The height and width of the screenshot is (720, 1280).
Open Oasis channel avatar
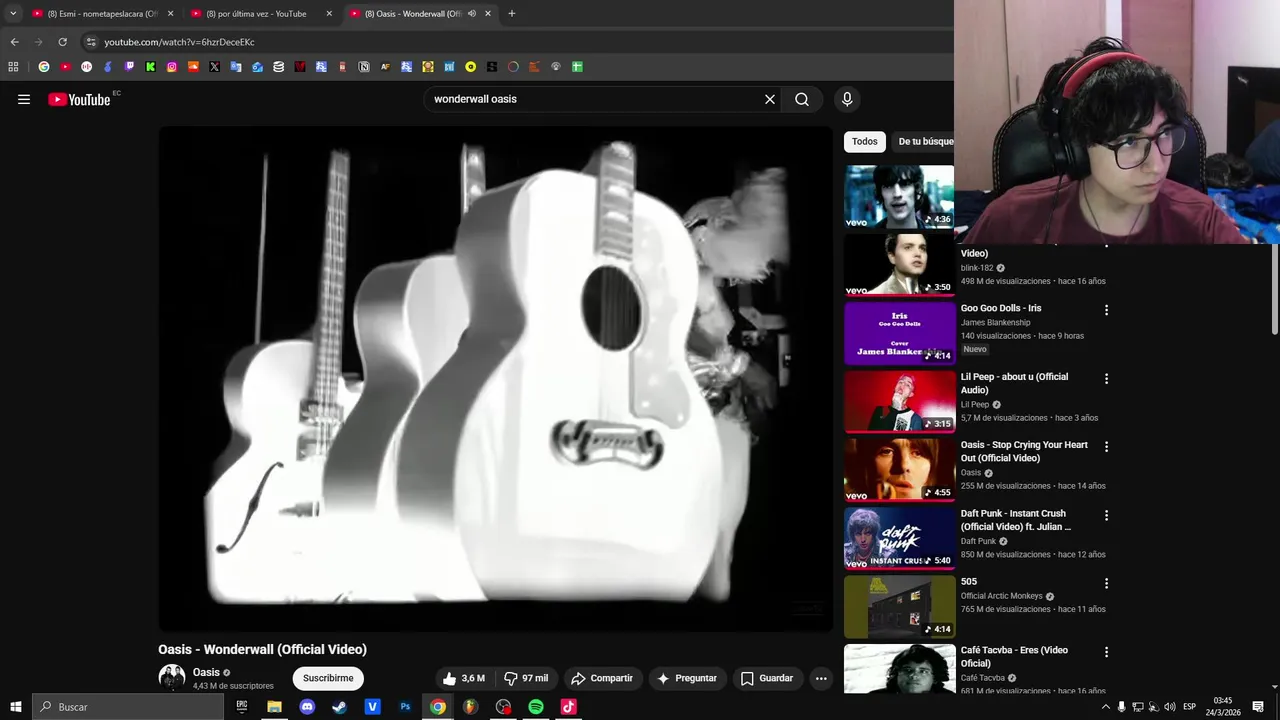pos(172,678)
